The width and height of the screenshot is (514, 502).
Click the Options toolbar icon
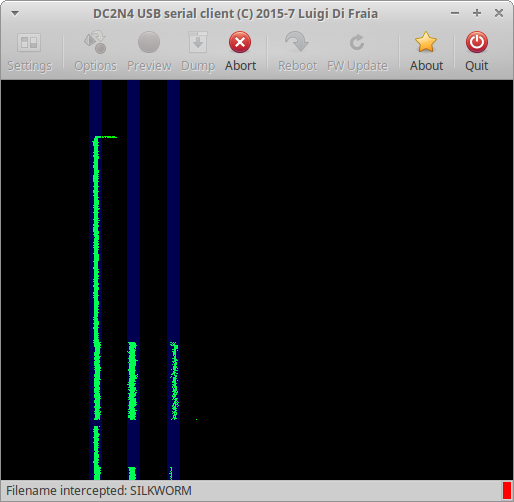pos(95,42)
